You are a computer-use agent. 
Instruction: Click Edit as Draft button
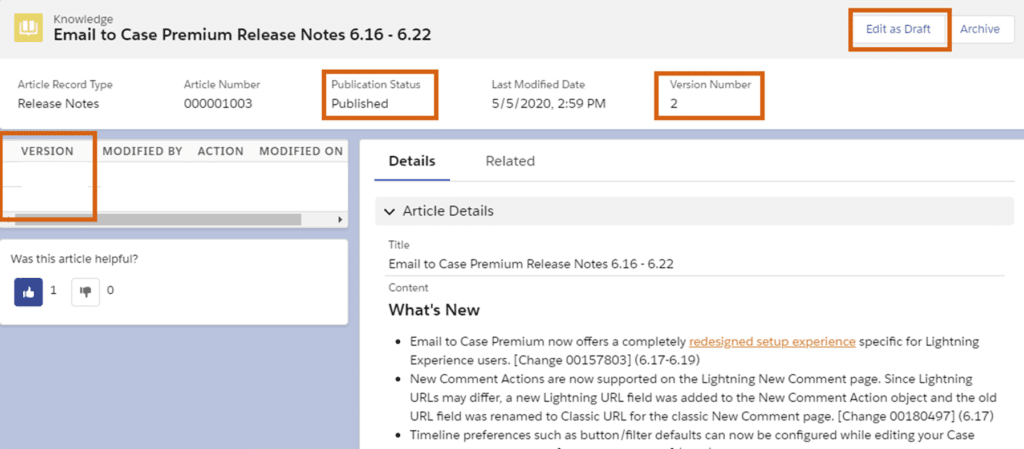[898, 29]
